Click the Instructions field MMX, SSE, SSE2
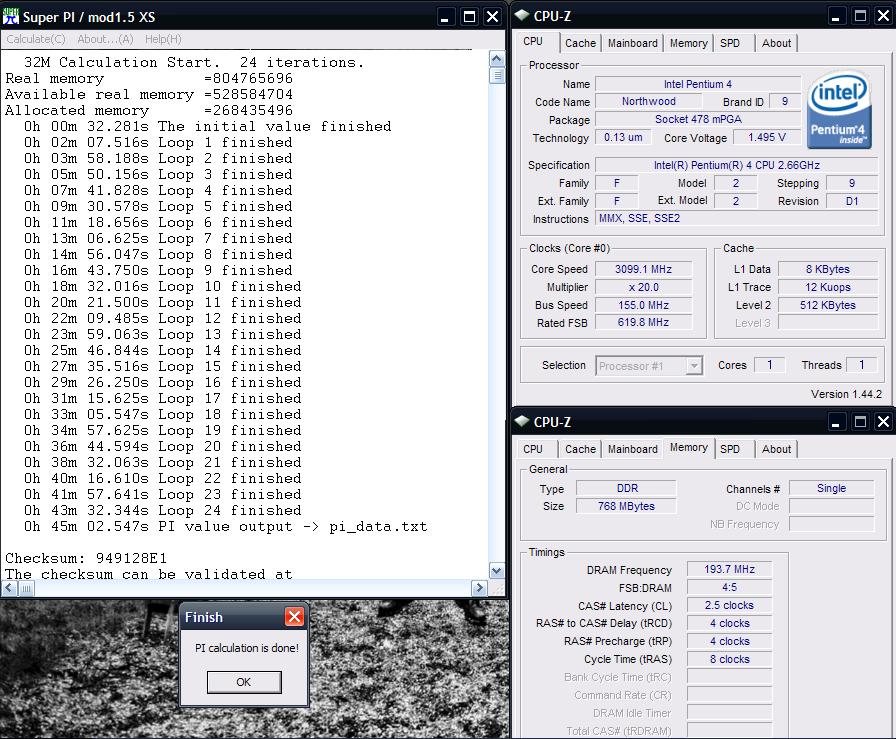896x739 pixels. click(x=737, y=218)
